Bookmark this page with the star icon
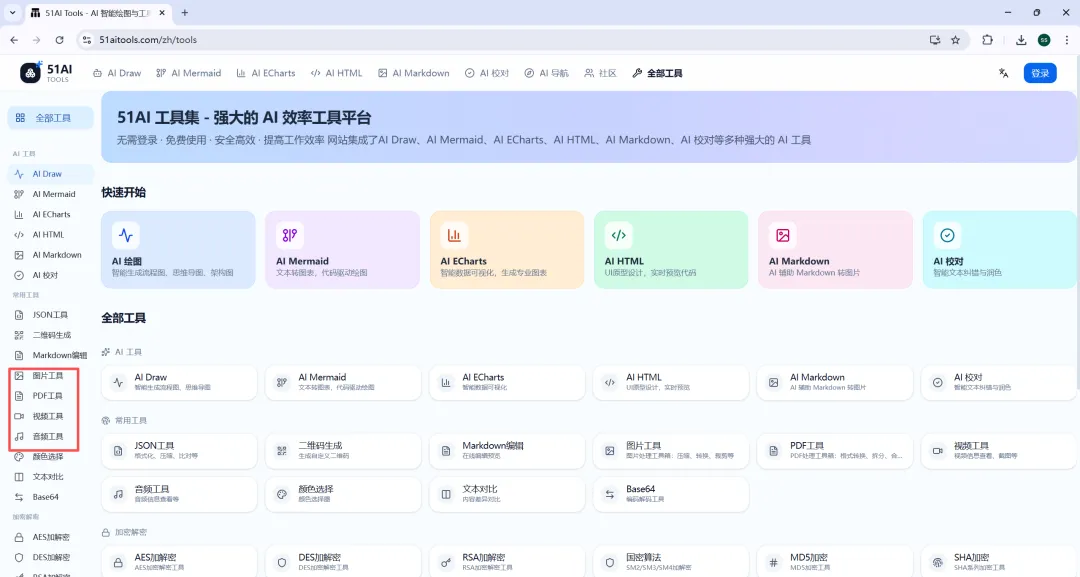 click(x=955, y=40)
